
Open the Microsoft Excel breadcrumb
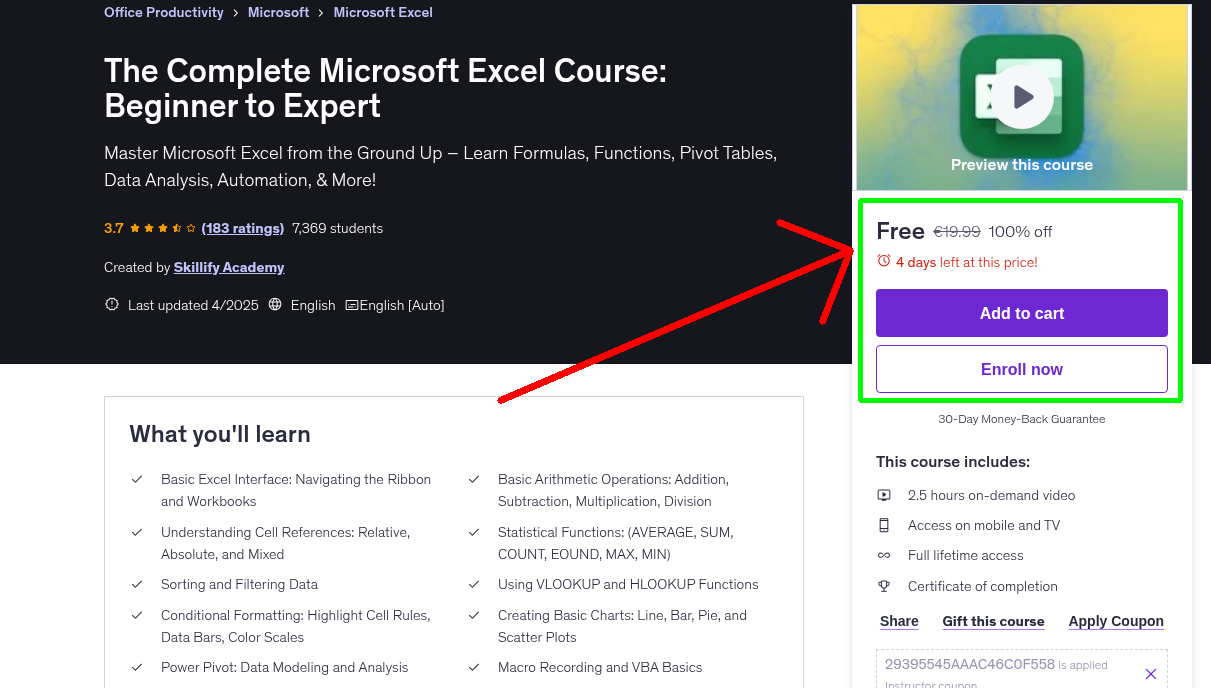(x=383, y=12)
